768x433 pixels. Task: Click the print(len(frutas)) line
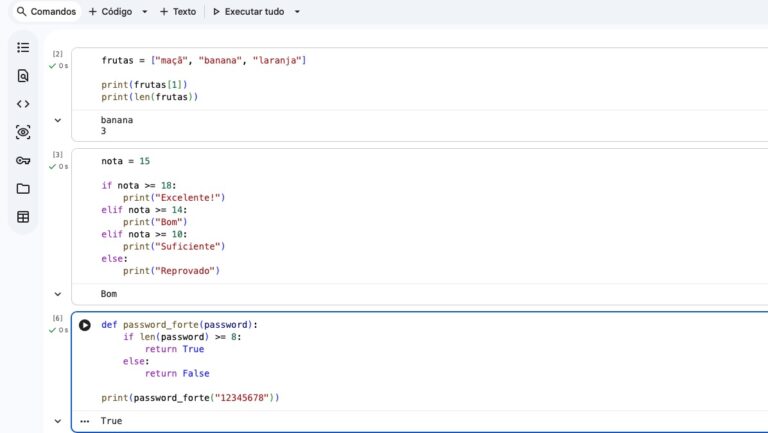point(149,97)
